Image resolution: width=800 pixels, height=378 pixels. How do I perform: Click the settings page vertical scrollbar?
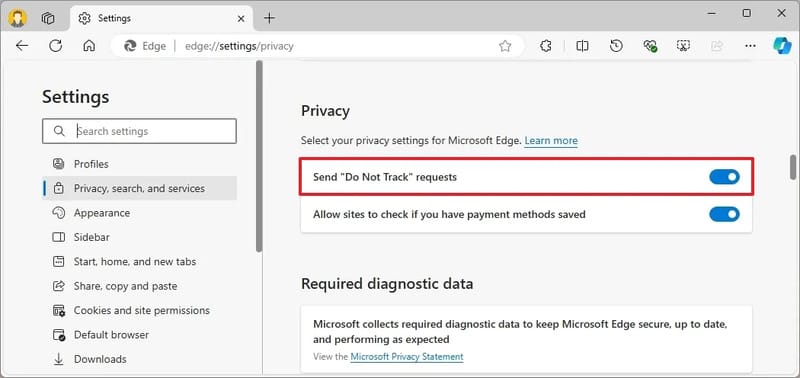tap(793, 167)
